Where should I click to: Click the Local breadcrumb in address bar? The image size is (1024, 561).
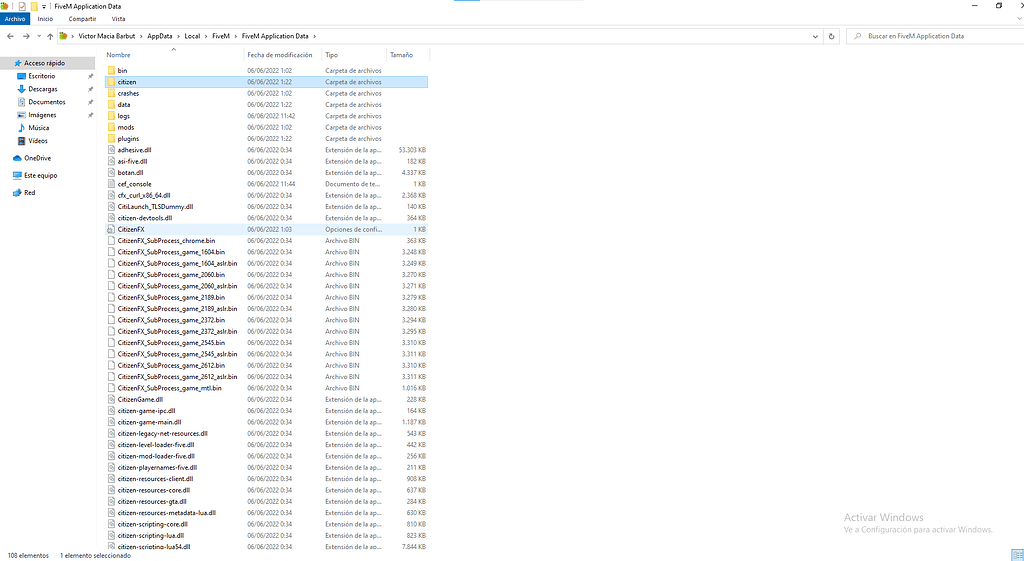(192, 36)
